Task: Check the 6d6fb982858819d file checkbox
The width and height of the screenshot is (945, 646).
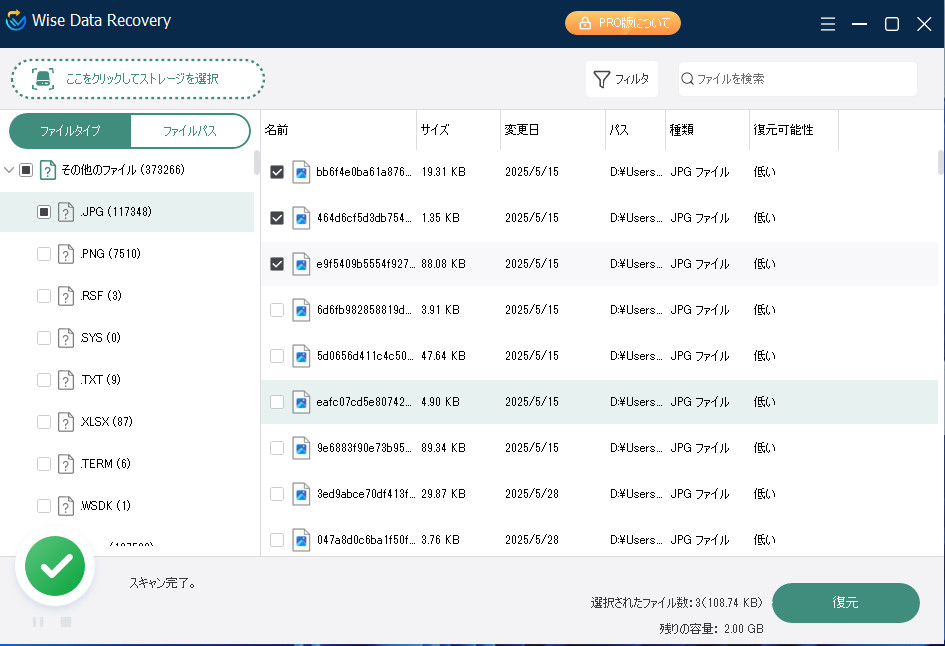Action: point(277,310)
